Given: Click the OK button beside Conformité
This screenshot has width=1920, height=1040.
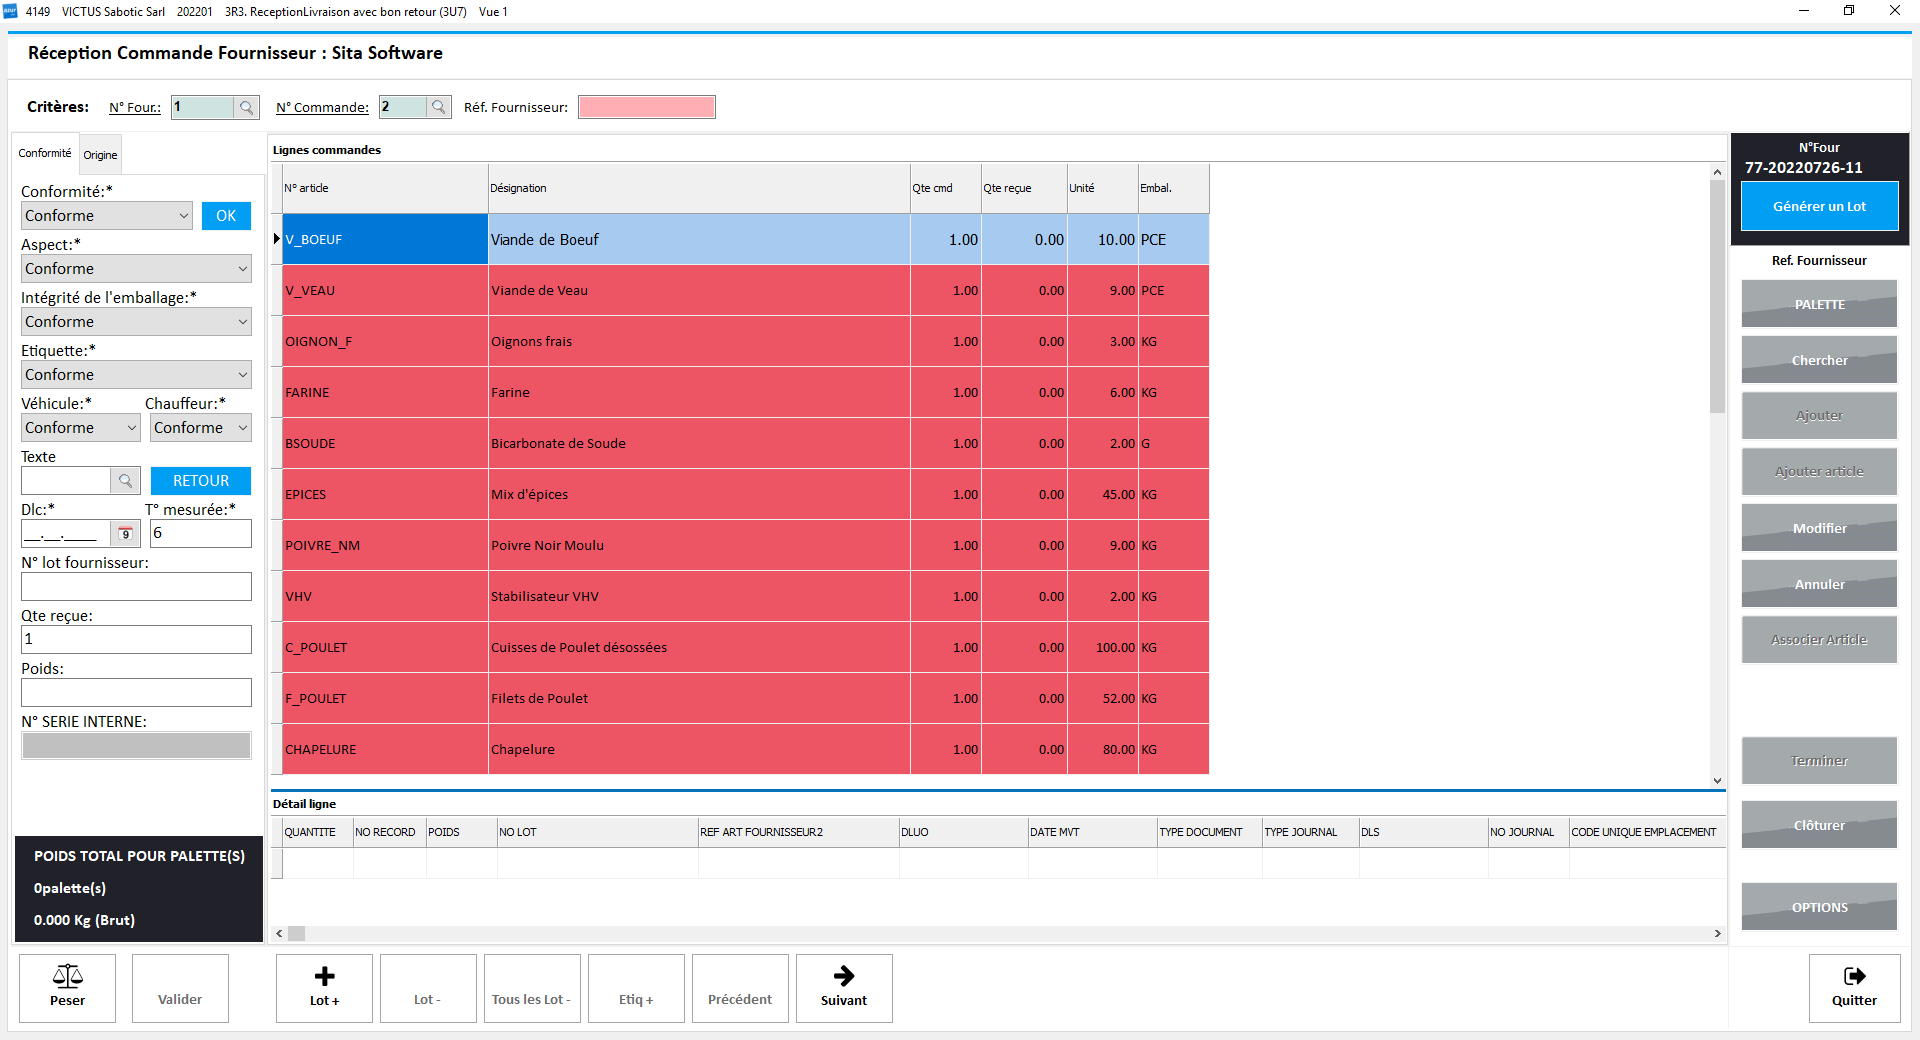Looking at the screenshot, I should [x=226, y=216].
